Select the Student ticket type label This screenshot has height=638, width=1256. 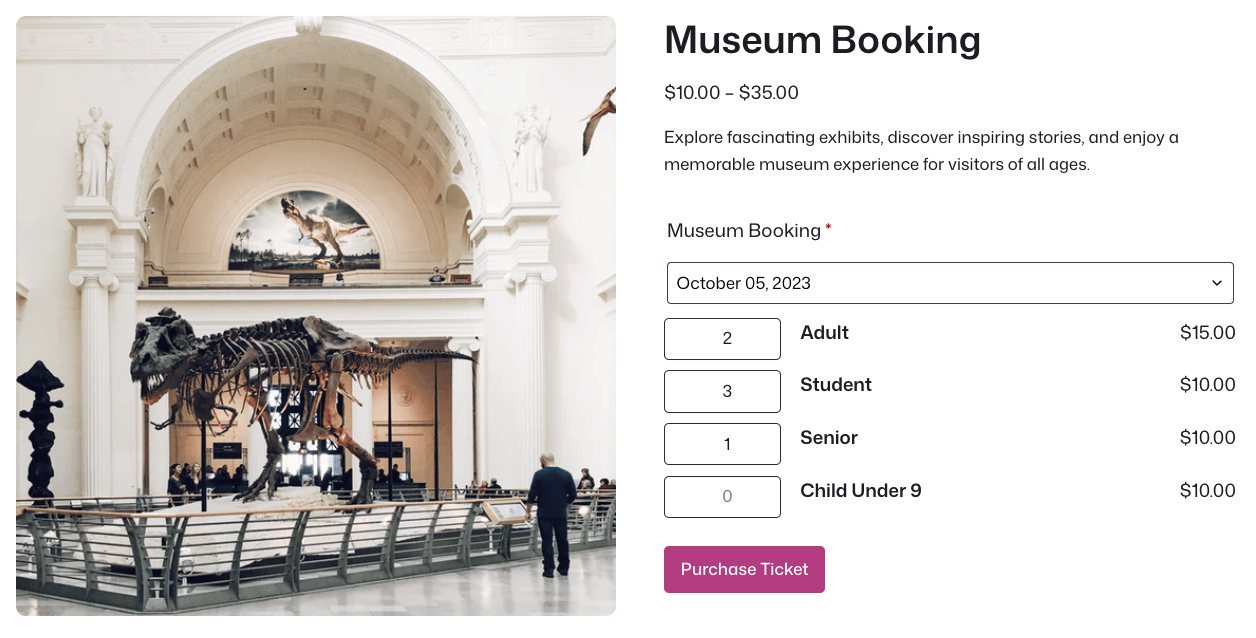tap(836, 385)
